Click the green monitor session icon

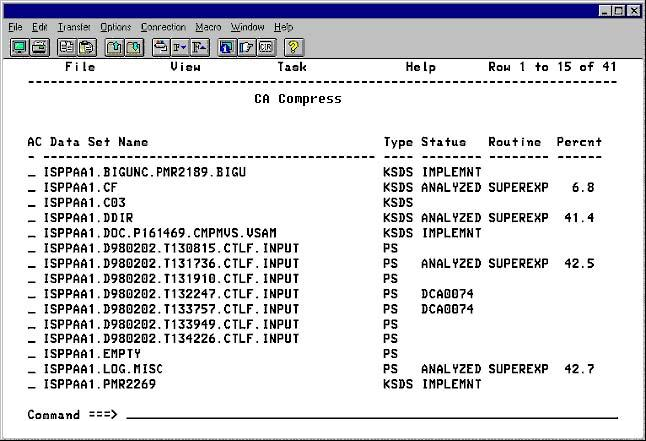19,47
